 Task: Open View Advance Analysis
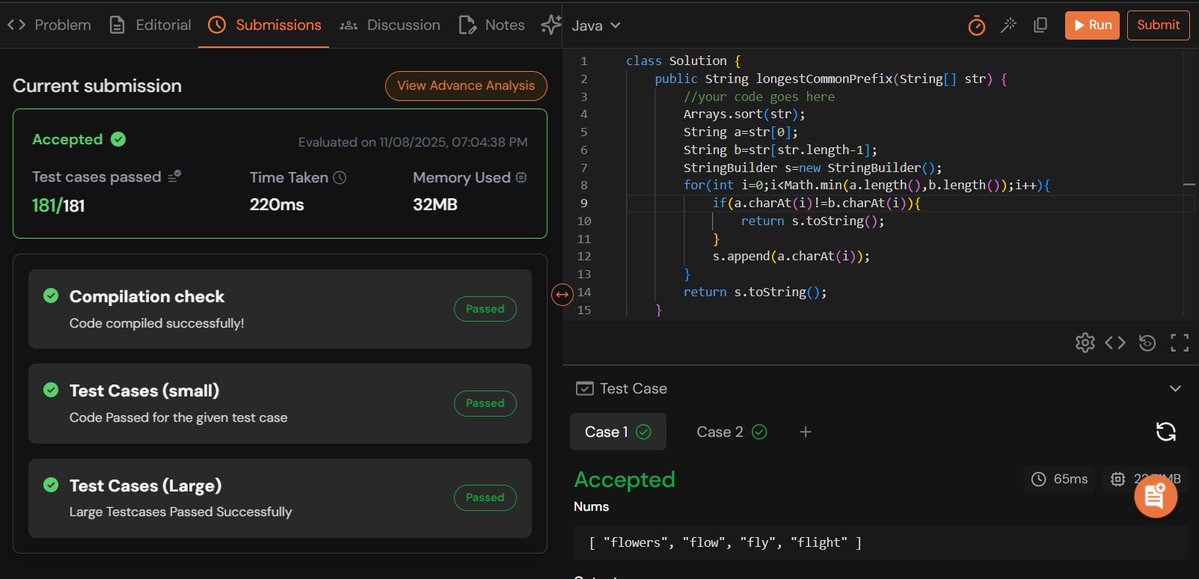pos(465,86)
